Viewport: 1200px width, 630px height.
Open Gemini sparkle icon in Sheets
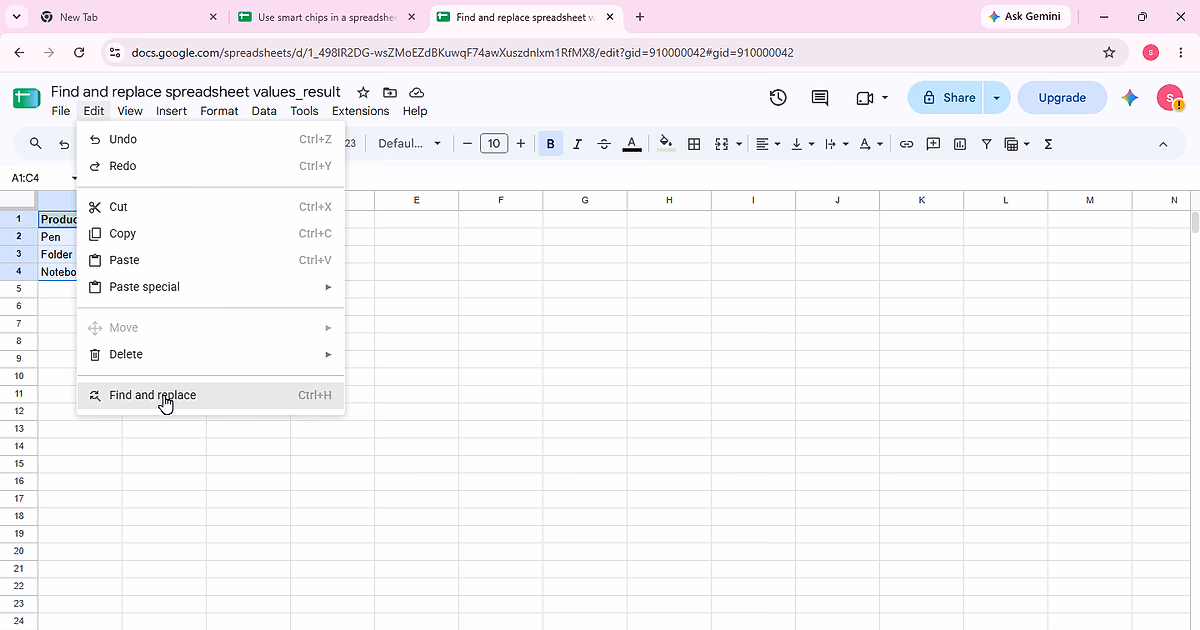coord(1130,98)
